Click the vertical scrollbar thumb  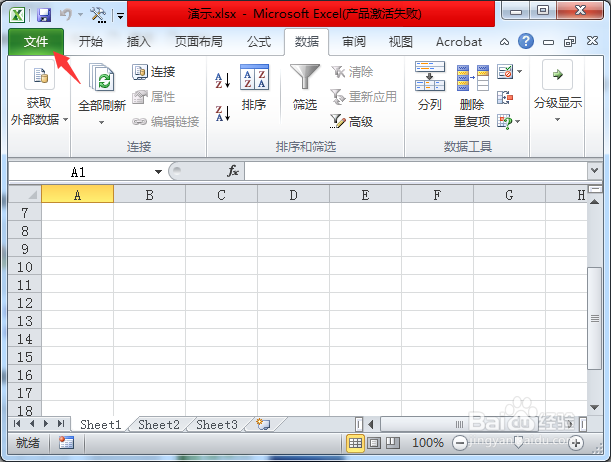point(595,318)
